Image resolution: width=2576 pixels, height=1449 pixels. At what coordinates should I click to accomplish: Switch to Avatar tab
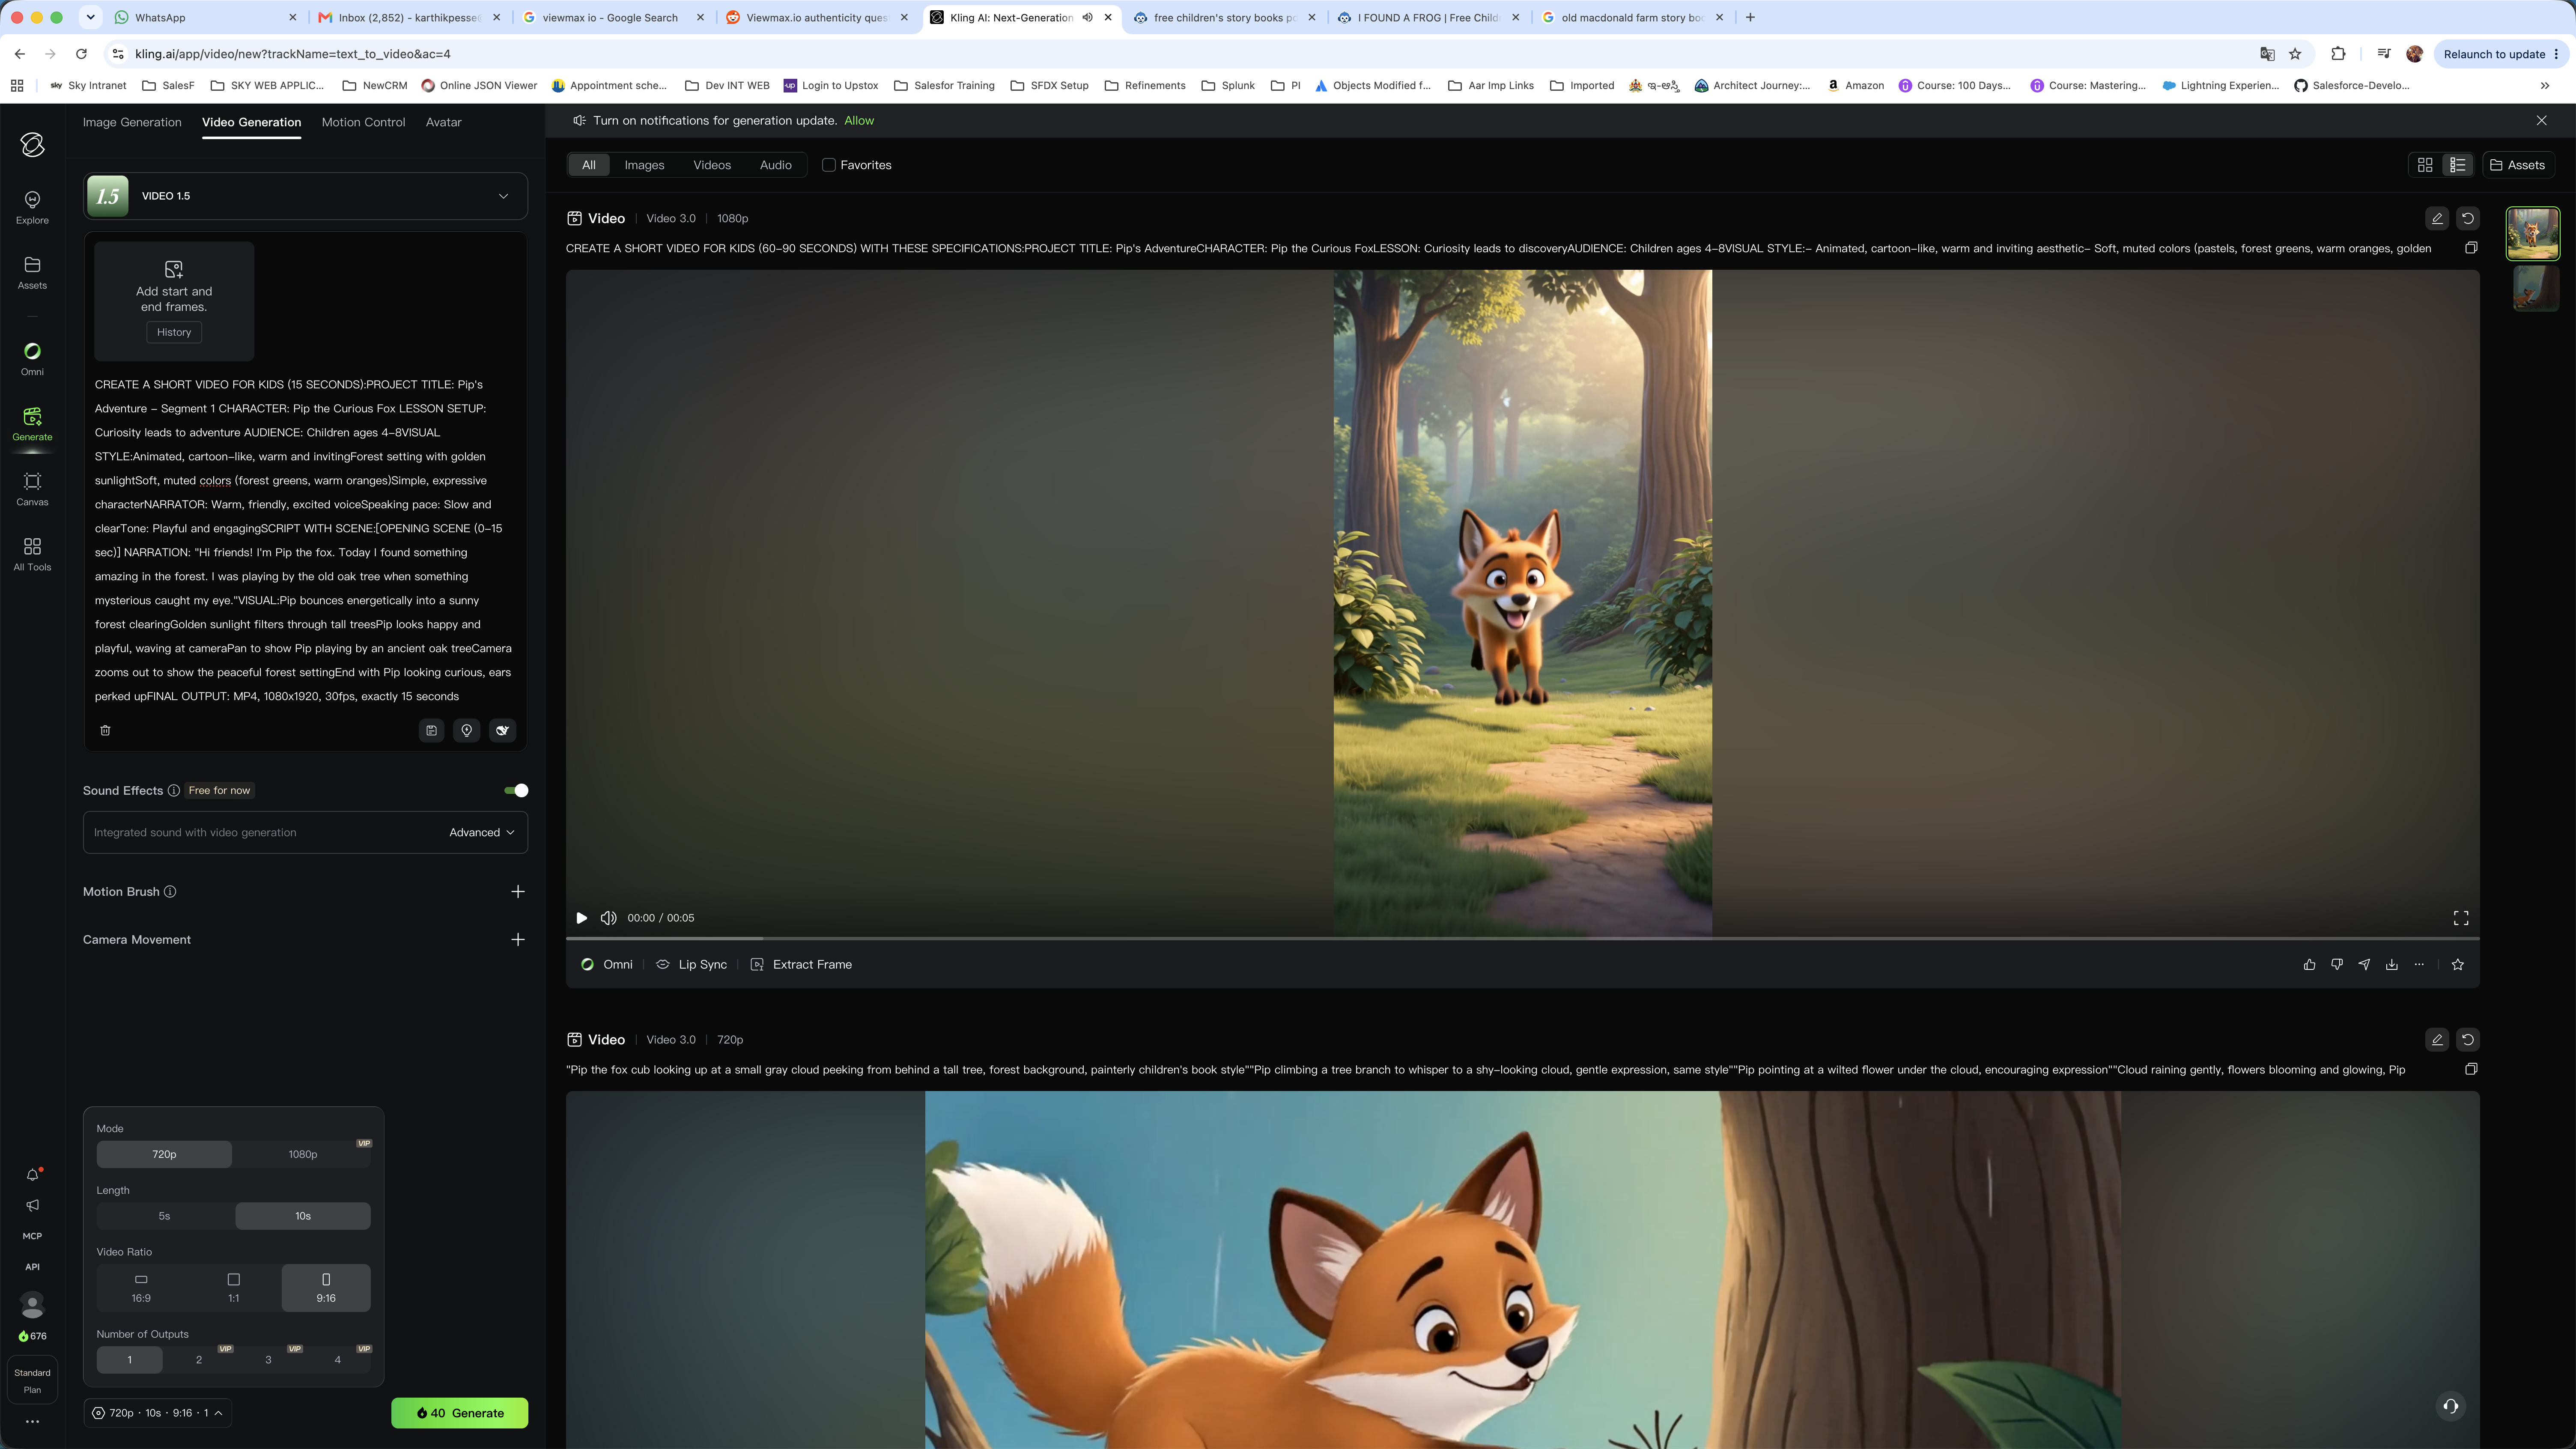[x=443, y=122]
